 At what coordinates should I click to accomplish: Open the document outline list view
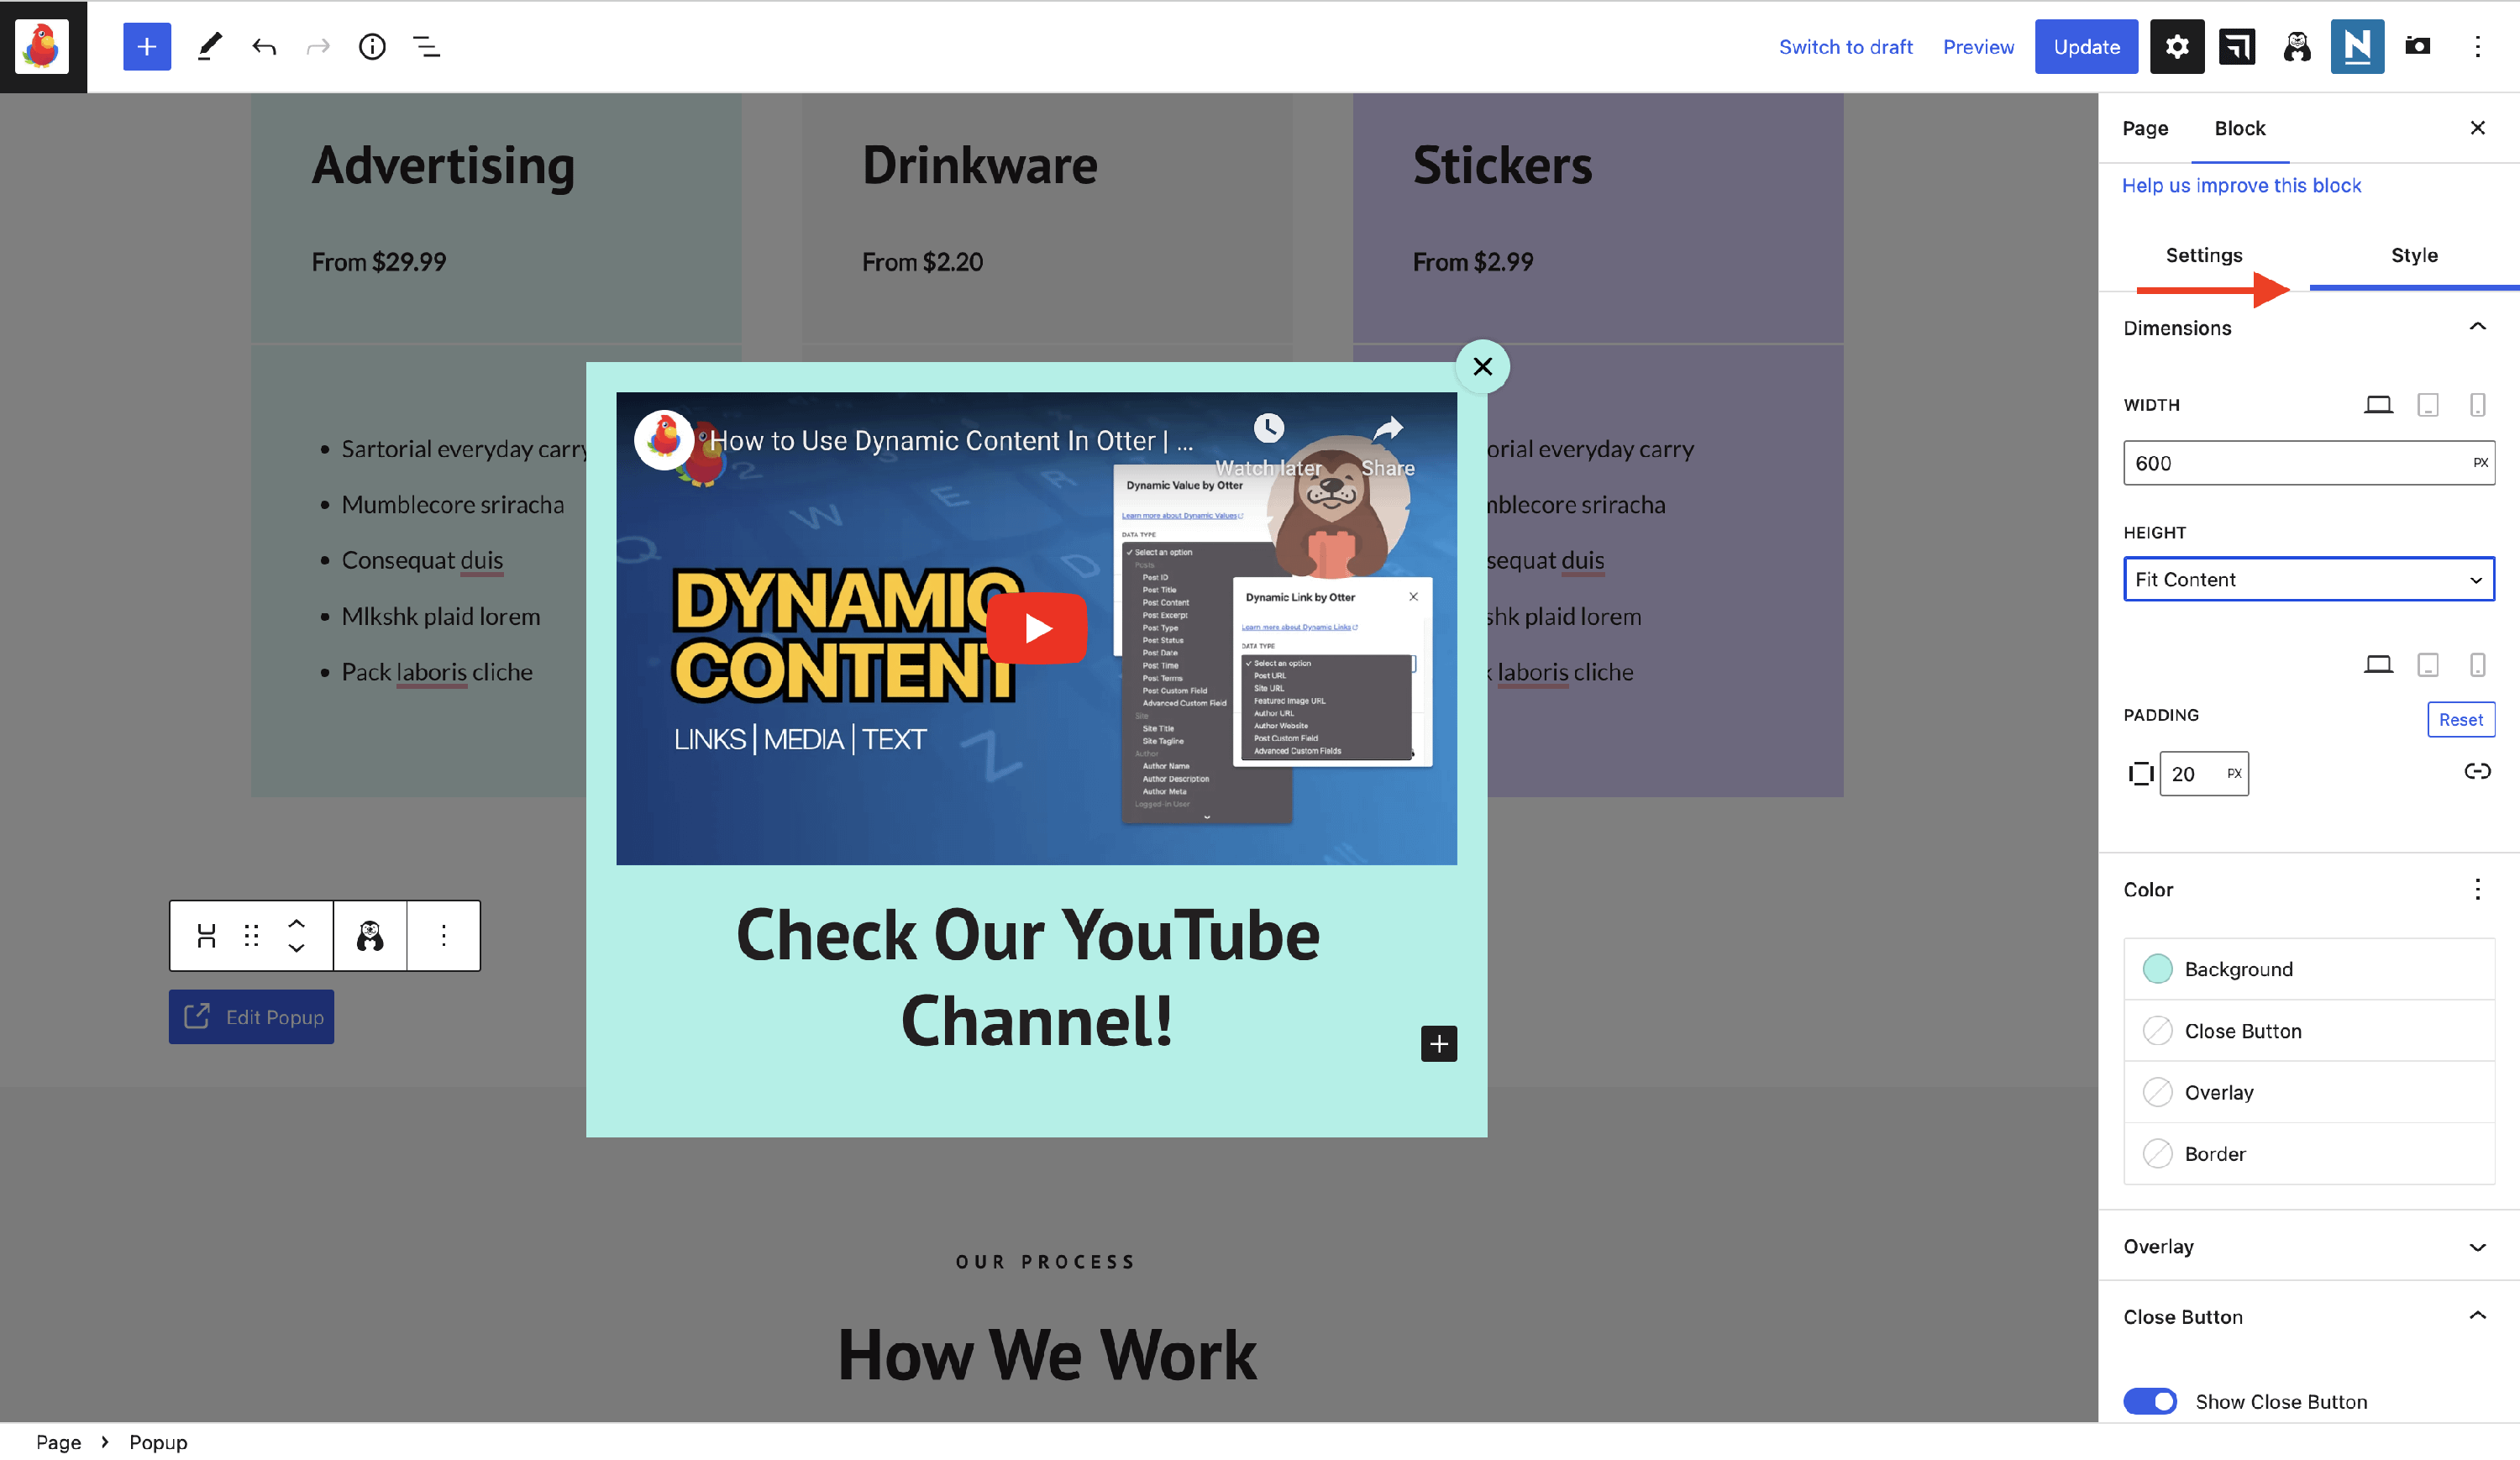427,46
